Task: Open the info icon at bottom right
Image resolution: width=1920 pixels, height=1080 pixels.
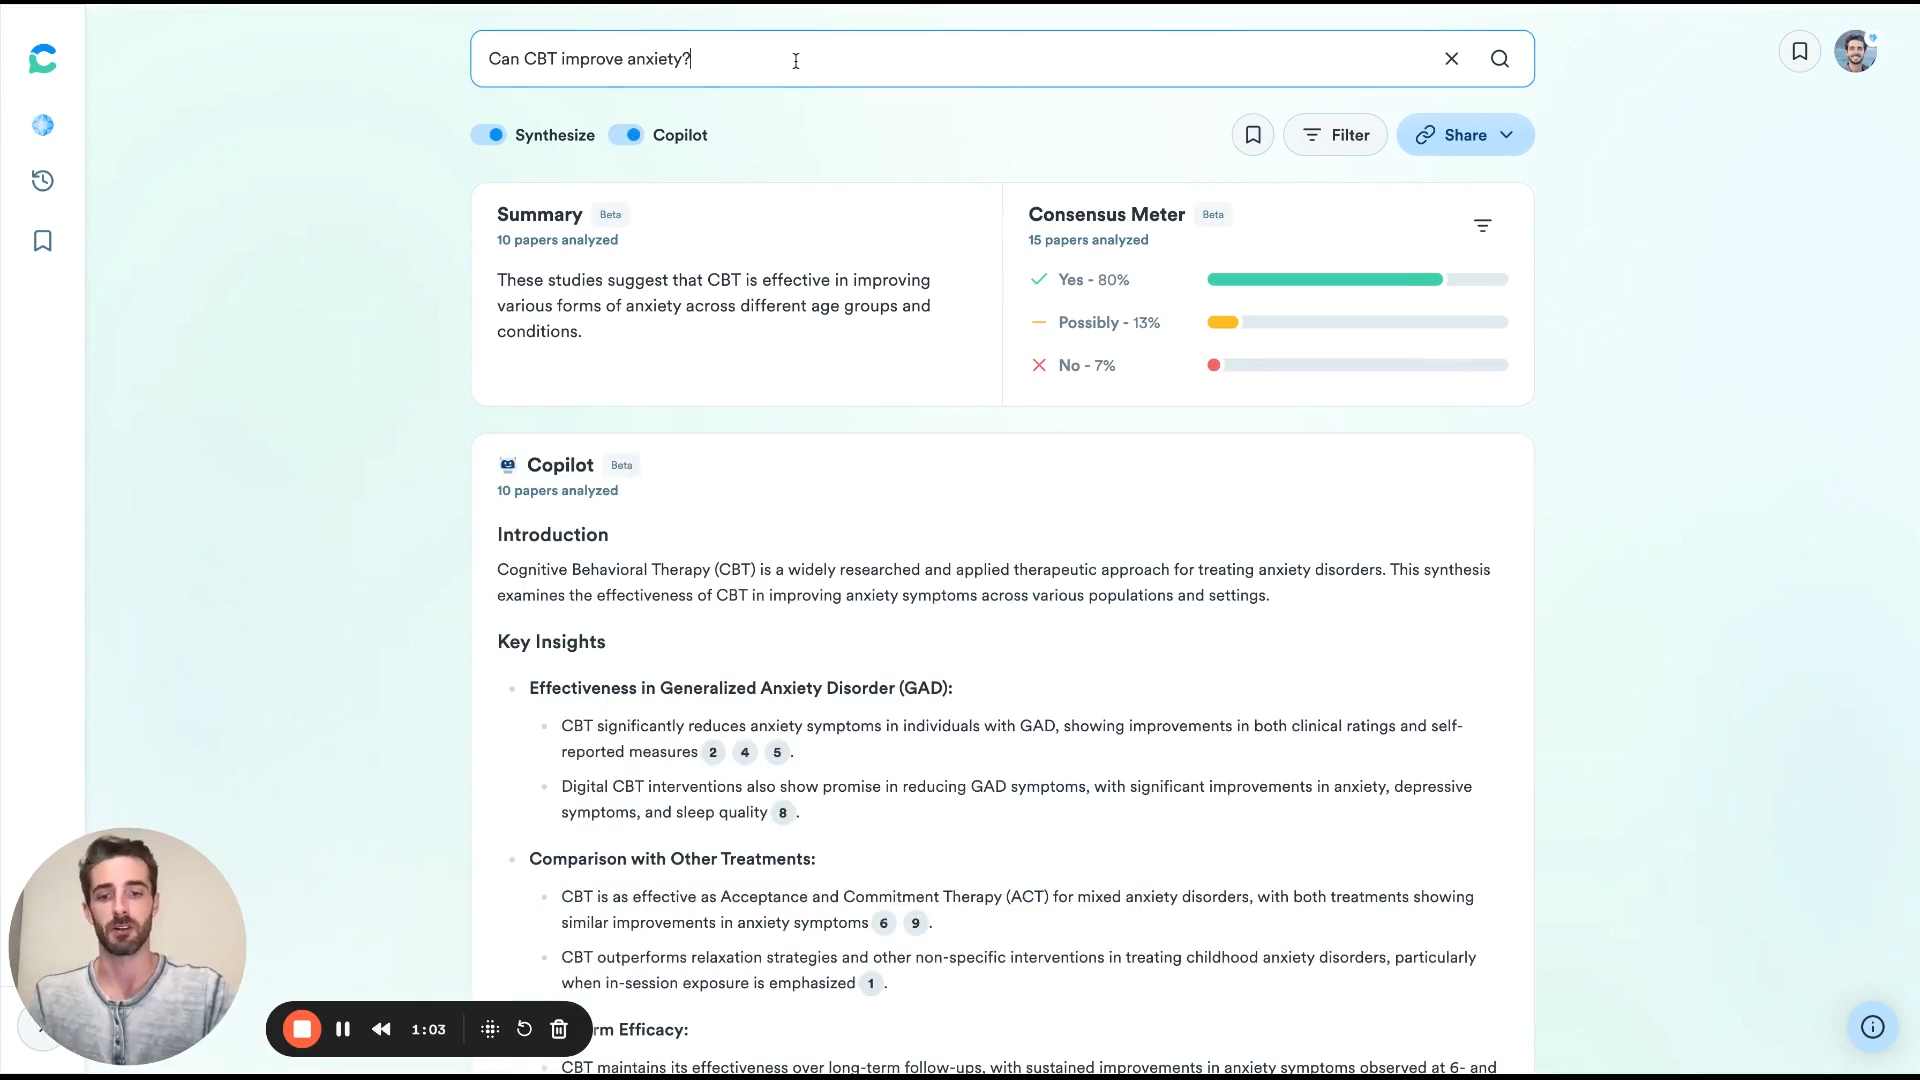Action: pos(1872,1027)
